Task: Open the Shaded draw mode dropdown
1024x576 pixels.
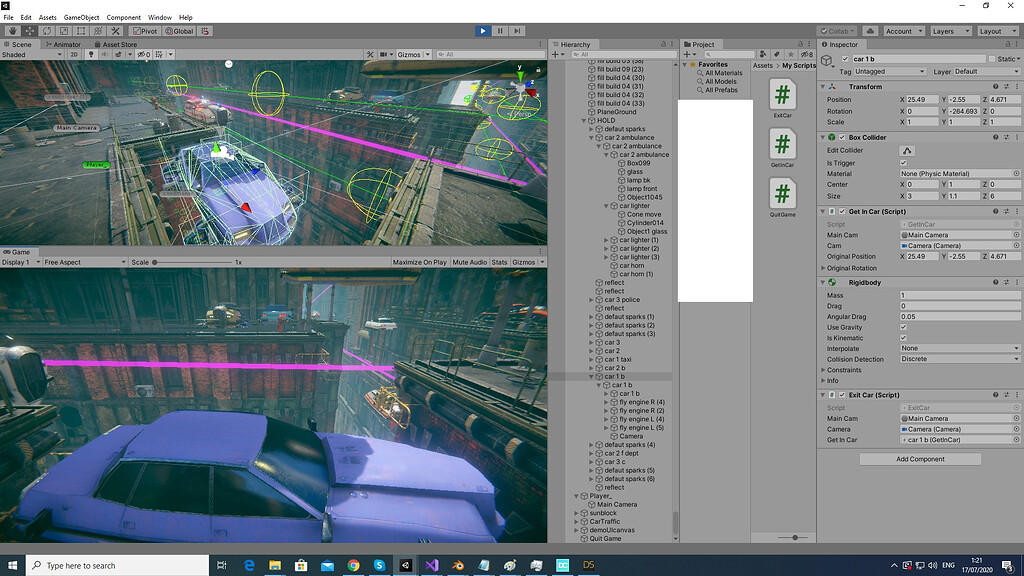Action: click(x=25, y=54)
